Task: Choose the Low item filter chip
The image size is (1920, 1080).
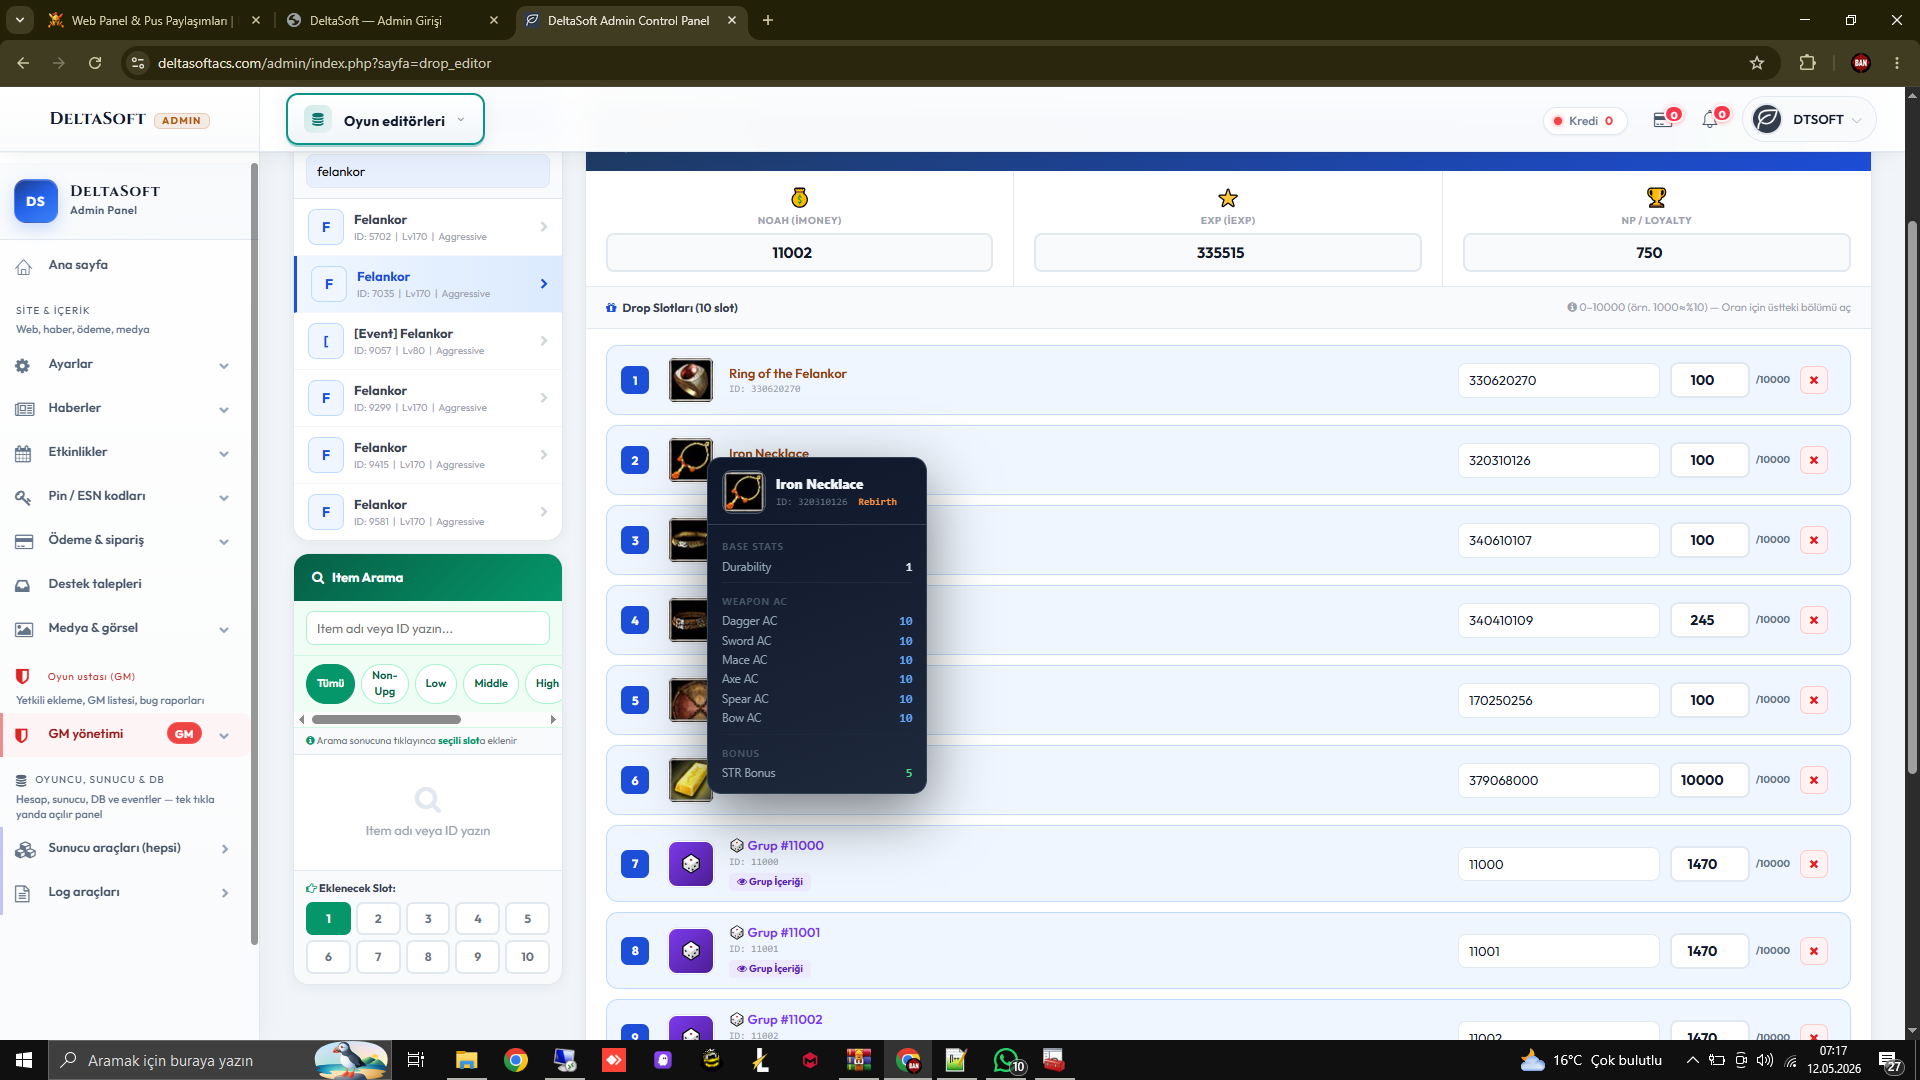Action: pyautogui.click(x=436, y=684)
